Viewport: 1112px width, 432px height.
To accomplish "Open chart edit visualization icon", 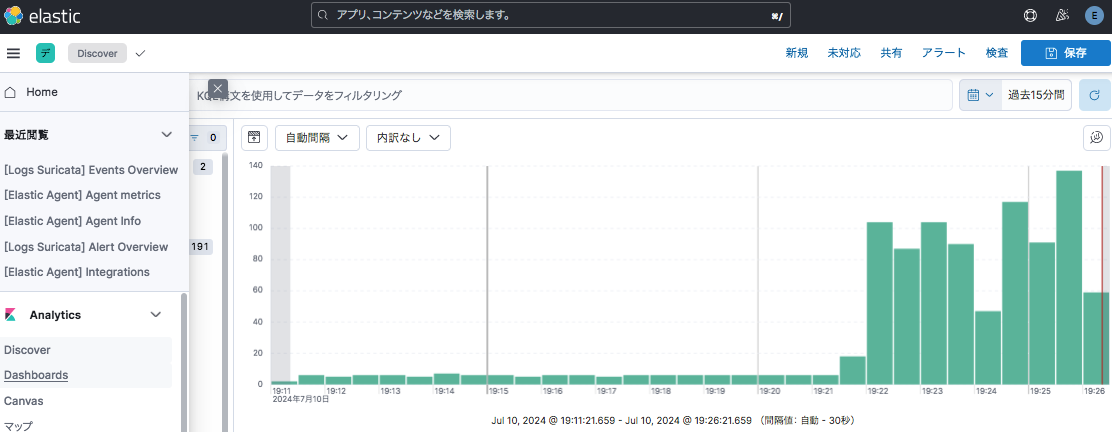I will [x=1097, y=137].
